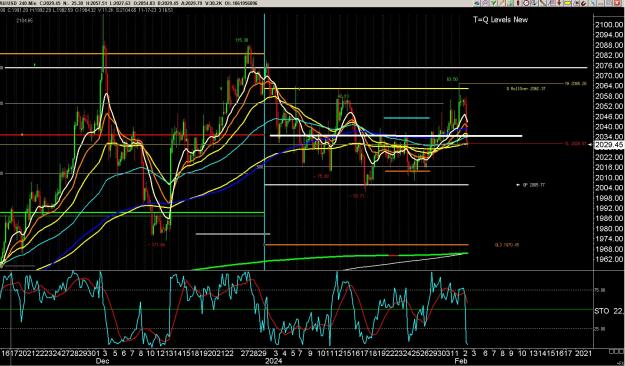The height and width of the screenshot is (366, 625).
Task: Click the green curved average line at bottom
Action: pos(331,258)
